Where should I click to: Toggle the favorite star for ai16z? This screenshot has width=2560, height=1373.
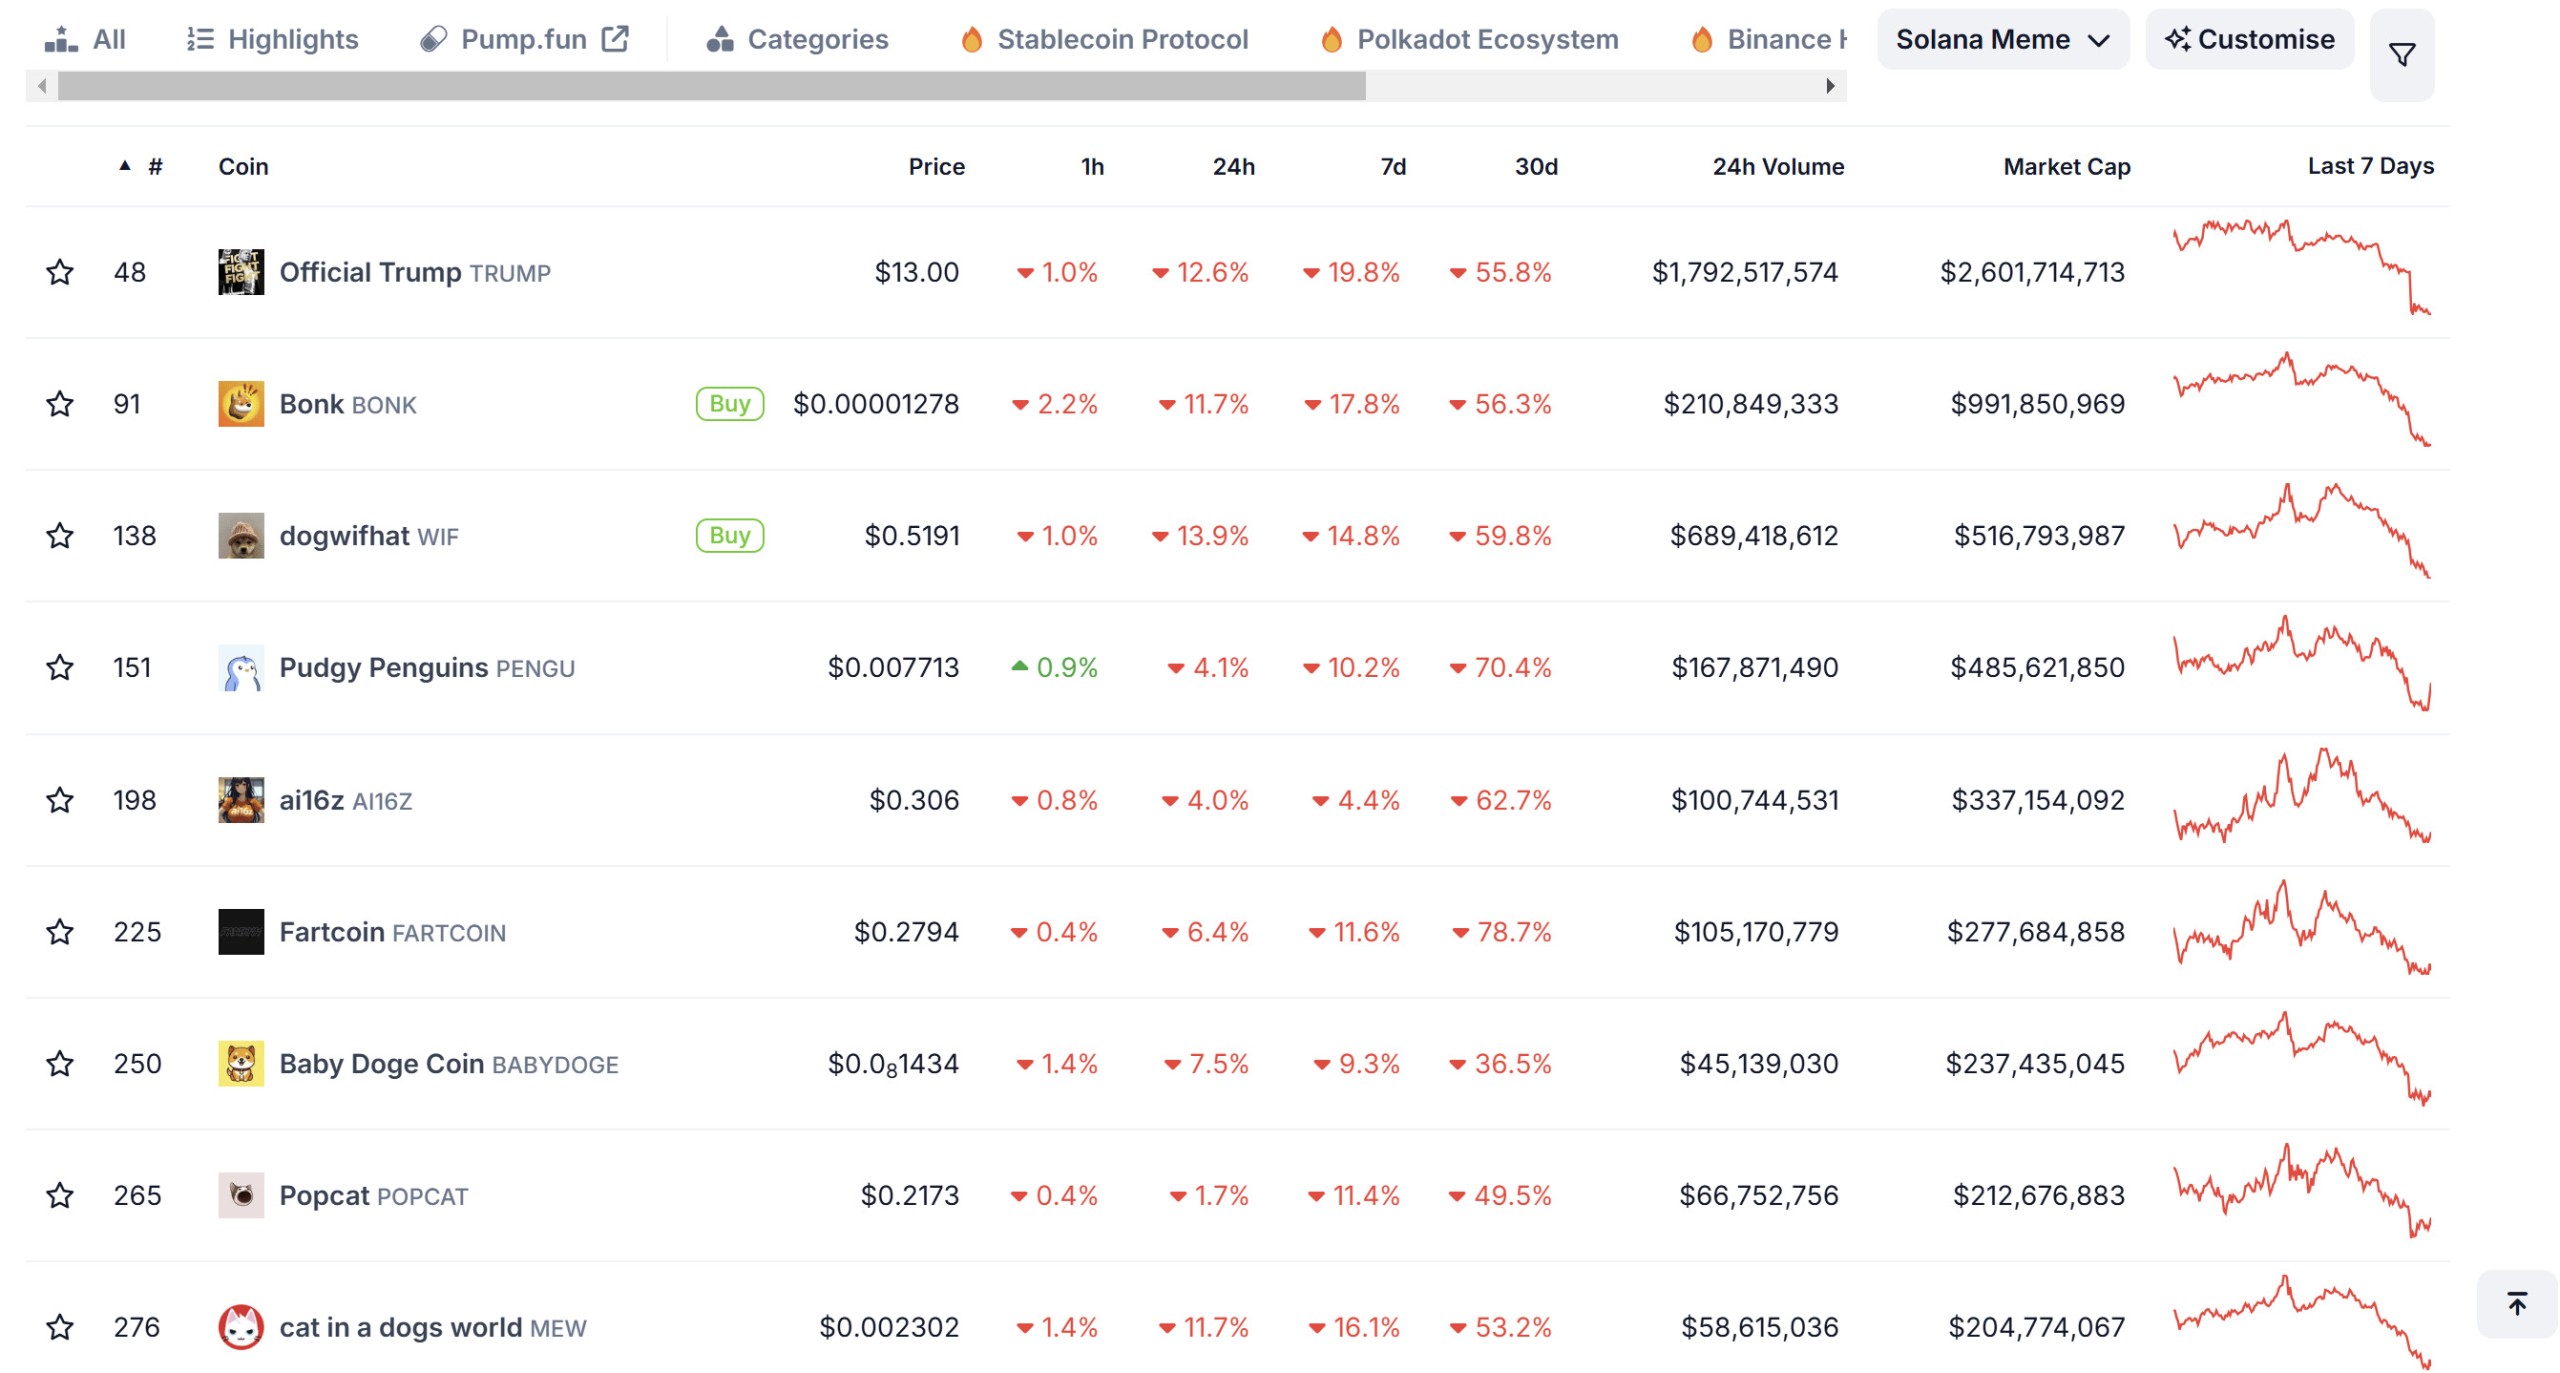point(60,799)
